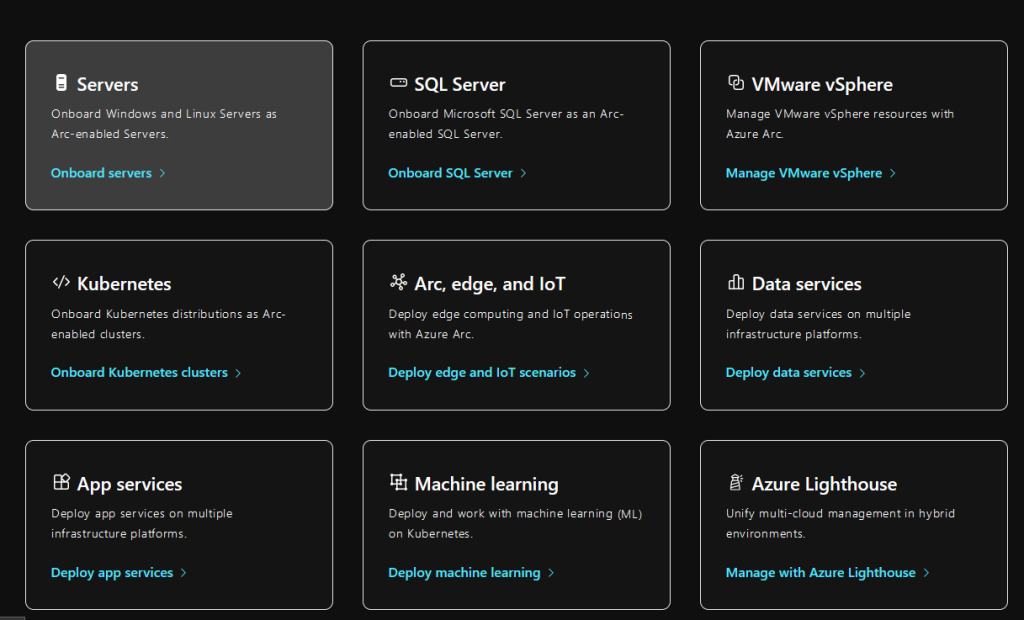Click 'Unify multi-cloud management' description

[840, 523]
